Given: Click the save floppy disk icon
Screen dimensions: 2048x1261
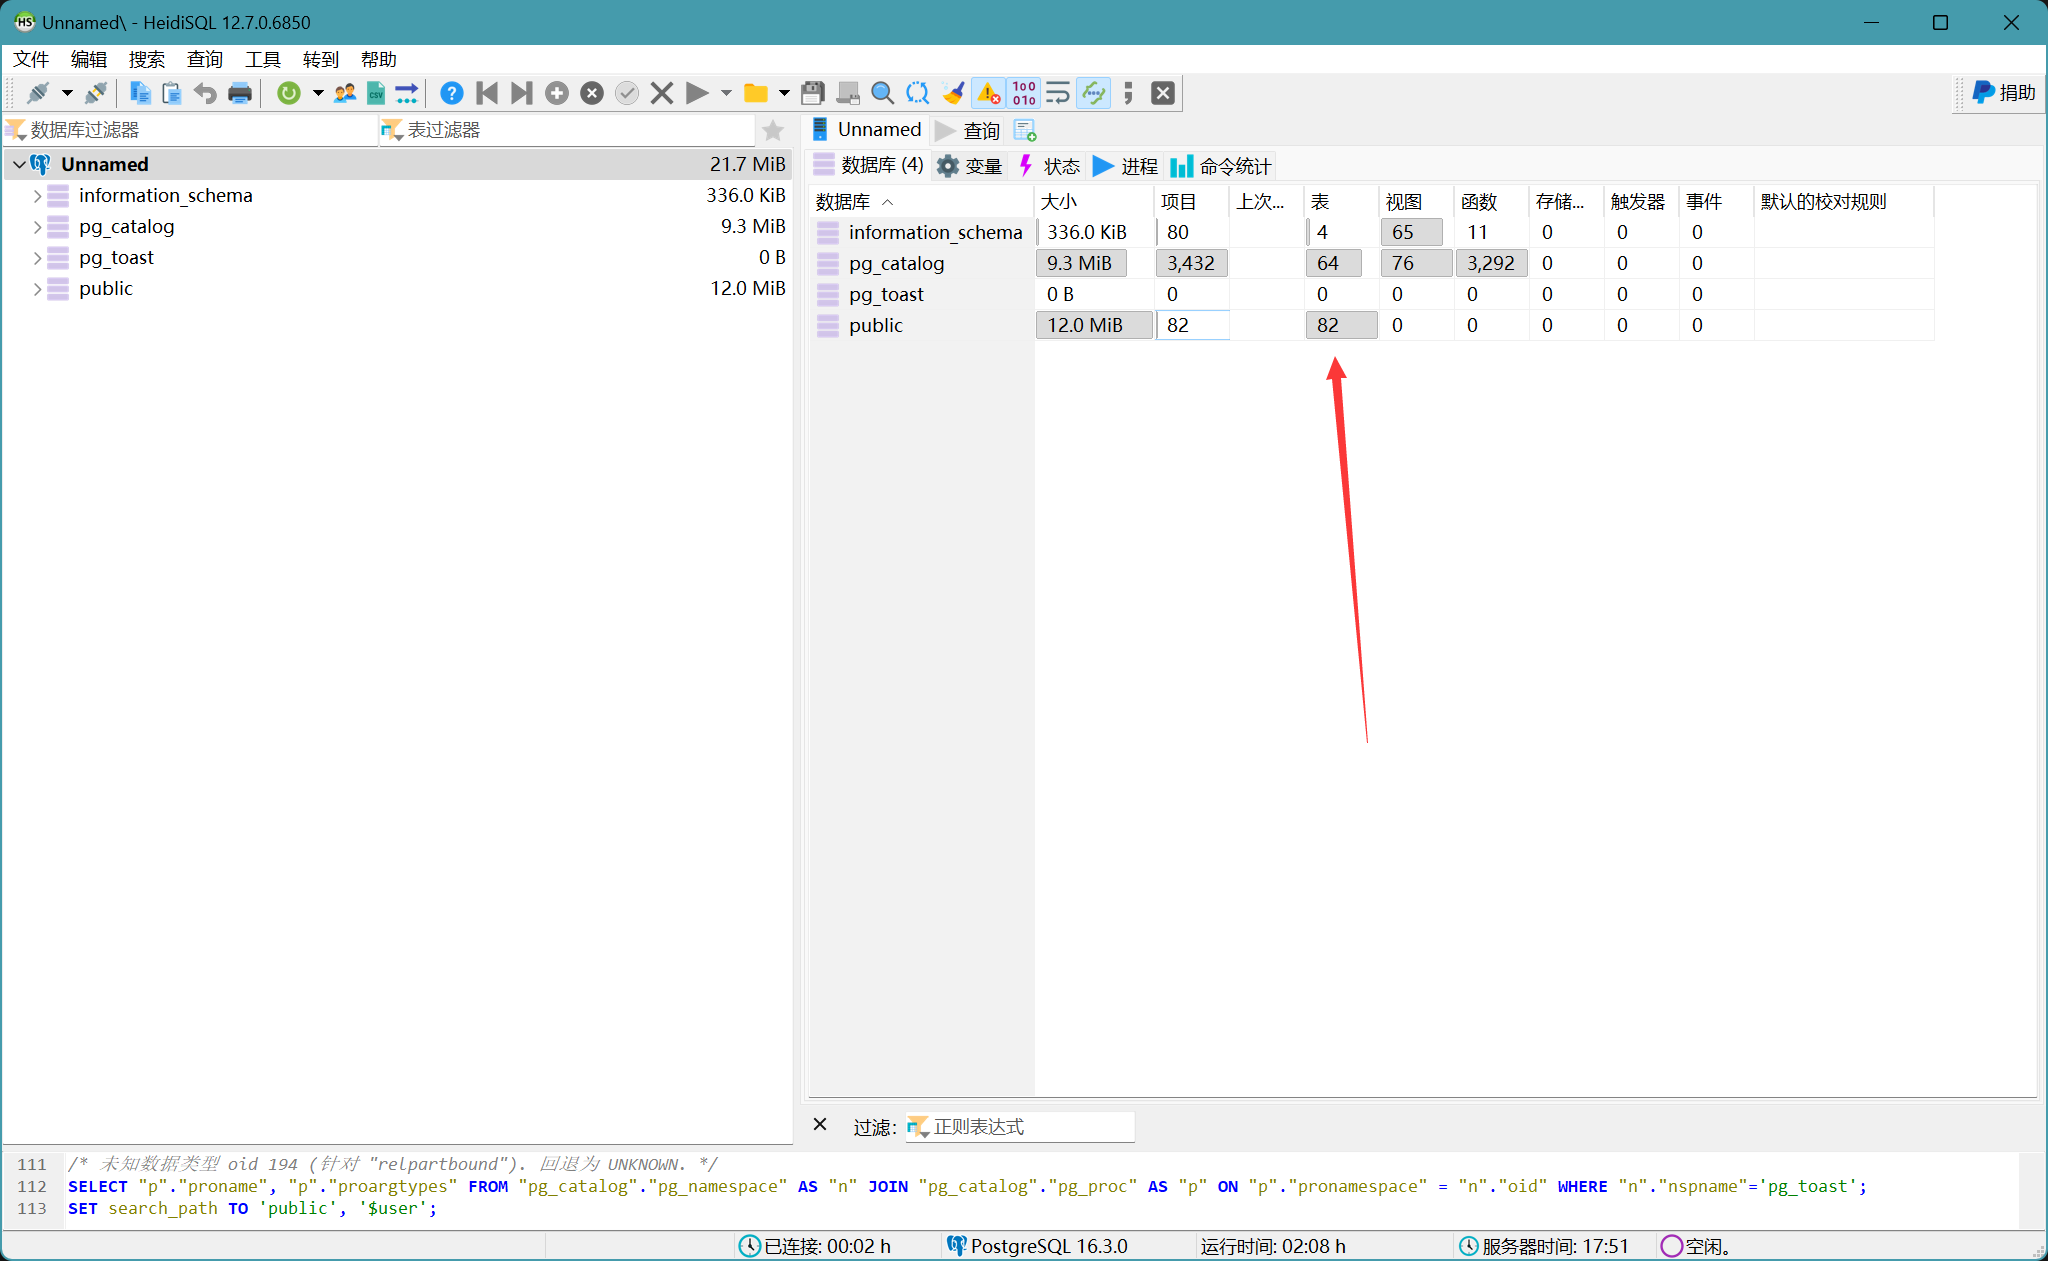Looking at the screenshot, I should [x=813, y=93].
